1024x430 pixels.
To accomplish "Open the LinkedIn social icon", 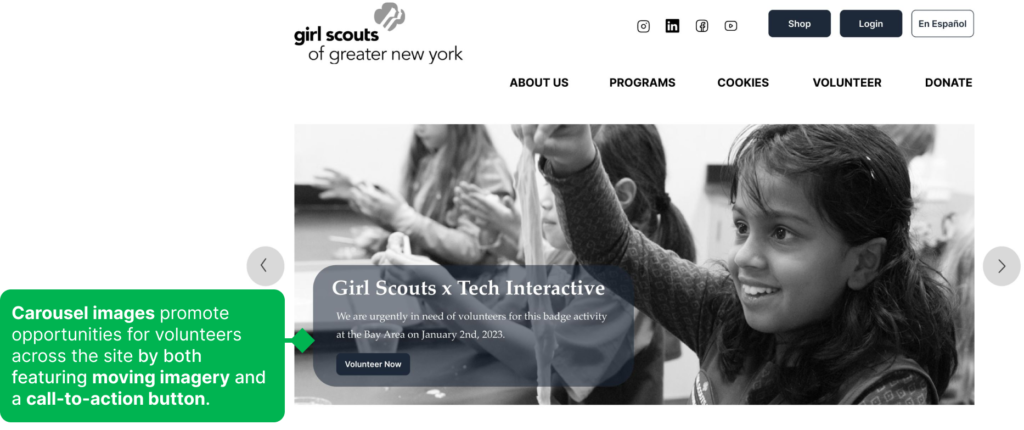I will pyautogui.click(x=672, y=26).
